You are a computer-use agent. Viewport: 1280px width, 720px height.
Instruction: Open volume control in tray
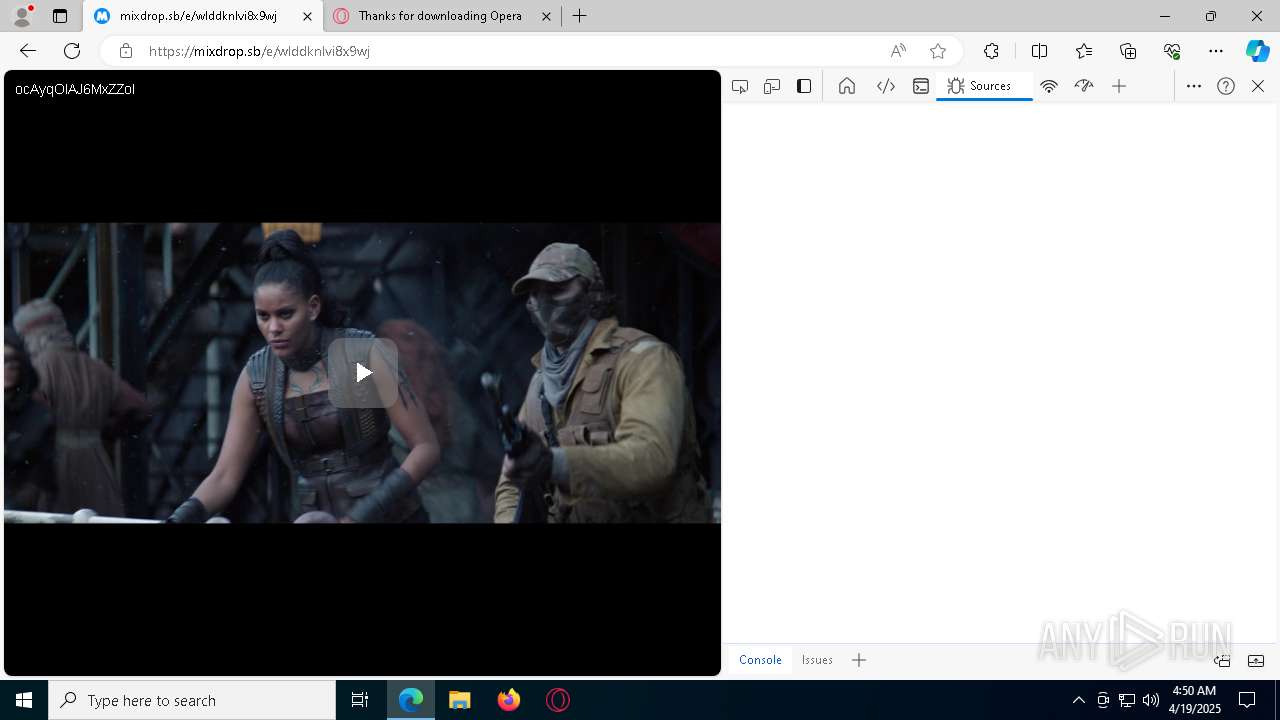point(1151,700)
